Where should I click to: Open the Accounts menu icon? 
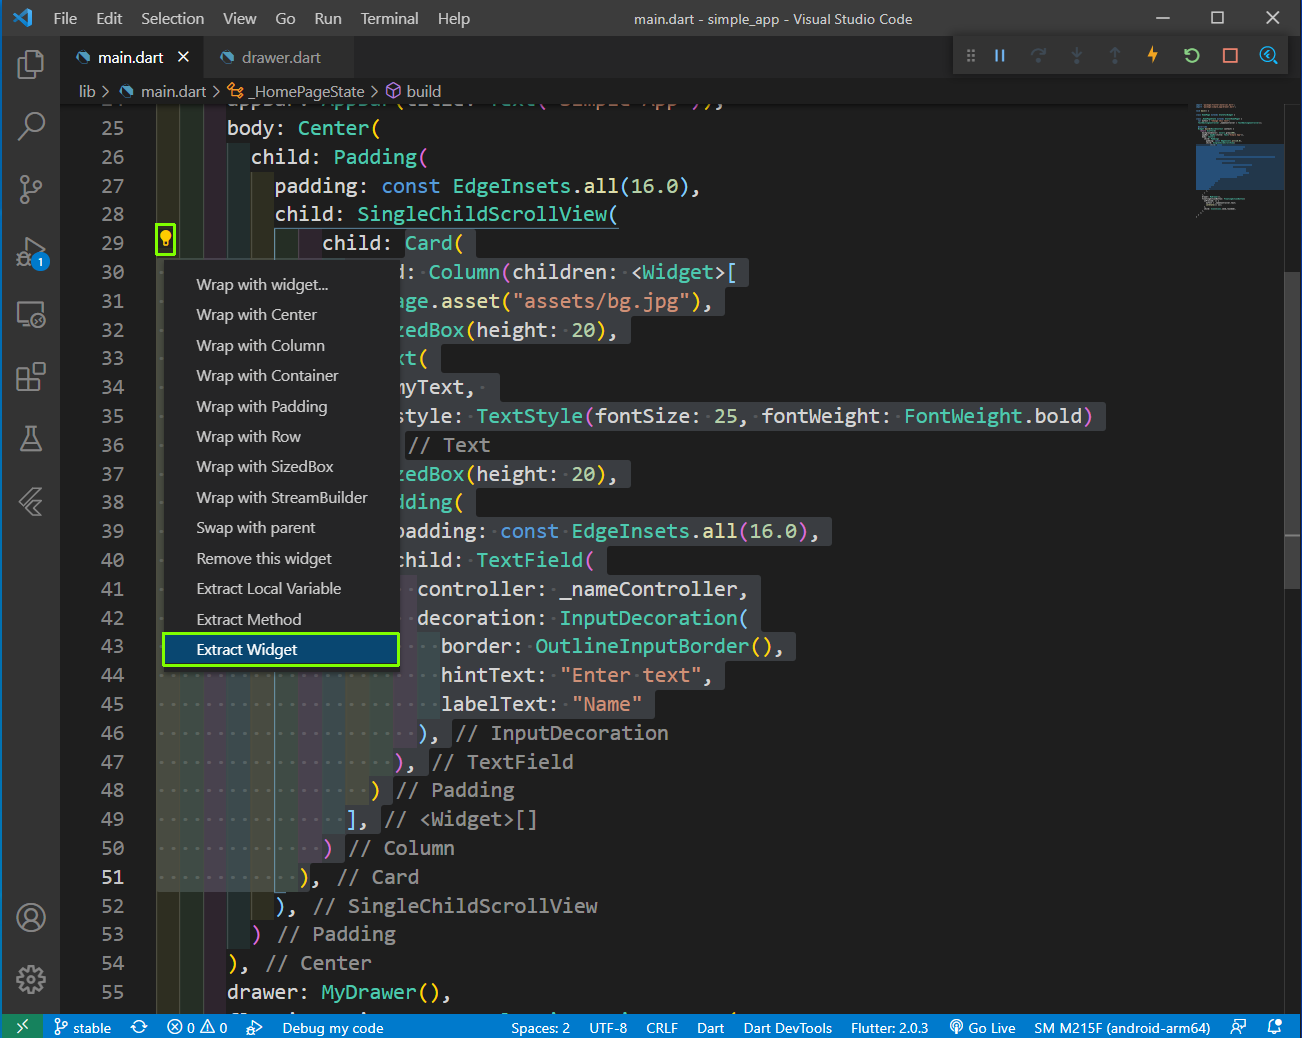point(31,917)
